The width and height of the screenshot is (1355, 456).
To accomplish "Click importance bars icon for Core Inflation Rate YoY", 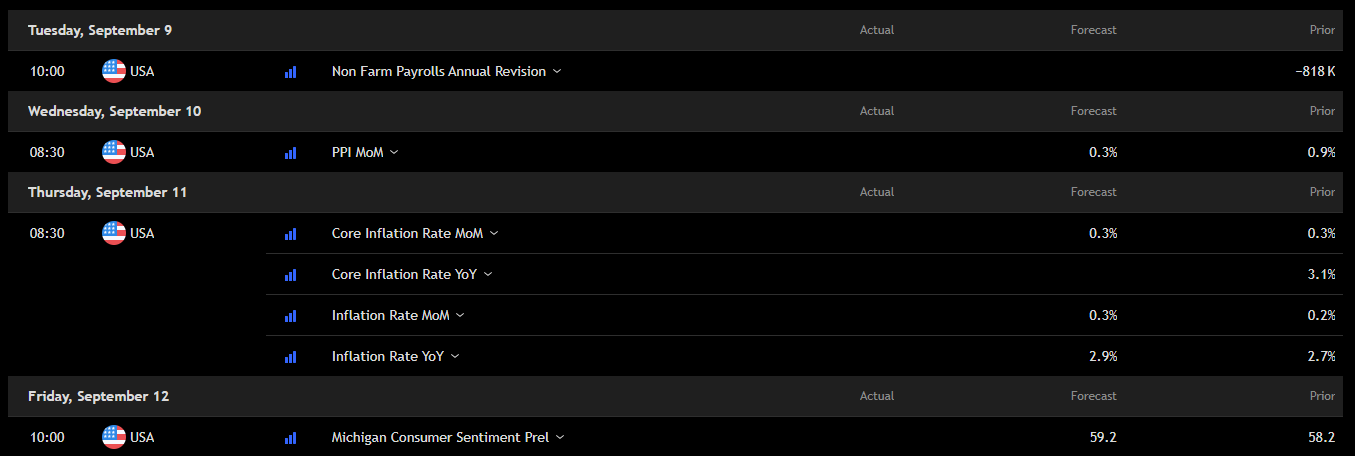I will click(291, 275).
